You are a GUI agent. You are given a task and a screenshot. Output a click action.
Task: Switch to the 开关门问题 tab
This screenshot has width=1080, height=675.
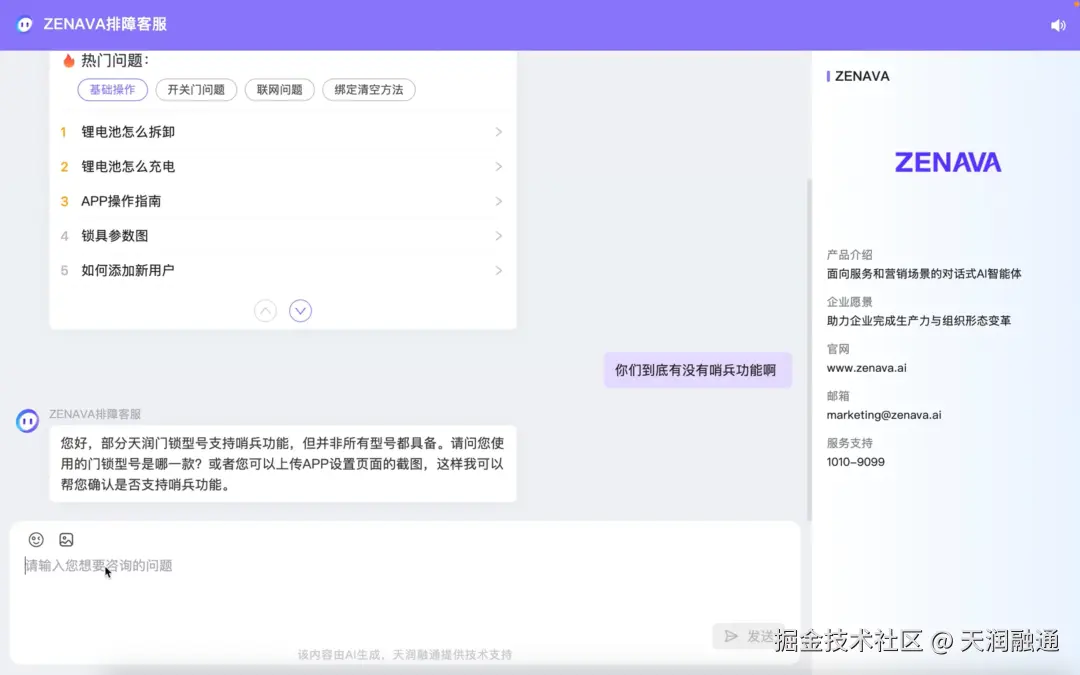[x=196, y=90]
